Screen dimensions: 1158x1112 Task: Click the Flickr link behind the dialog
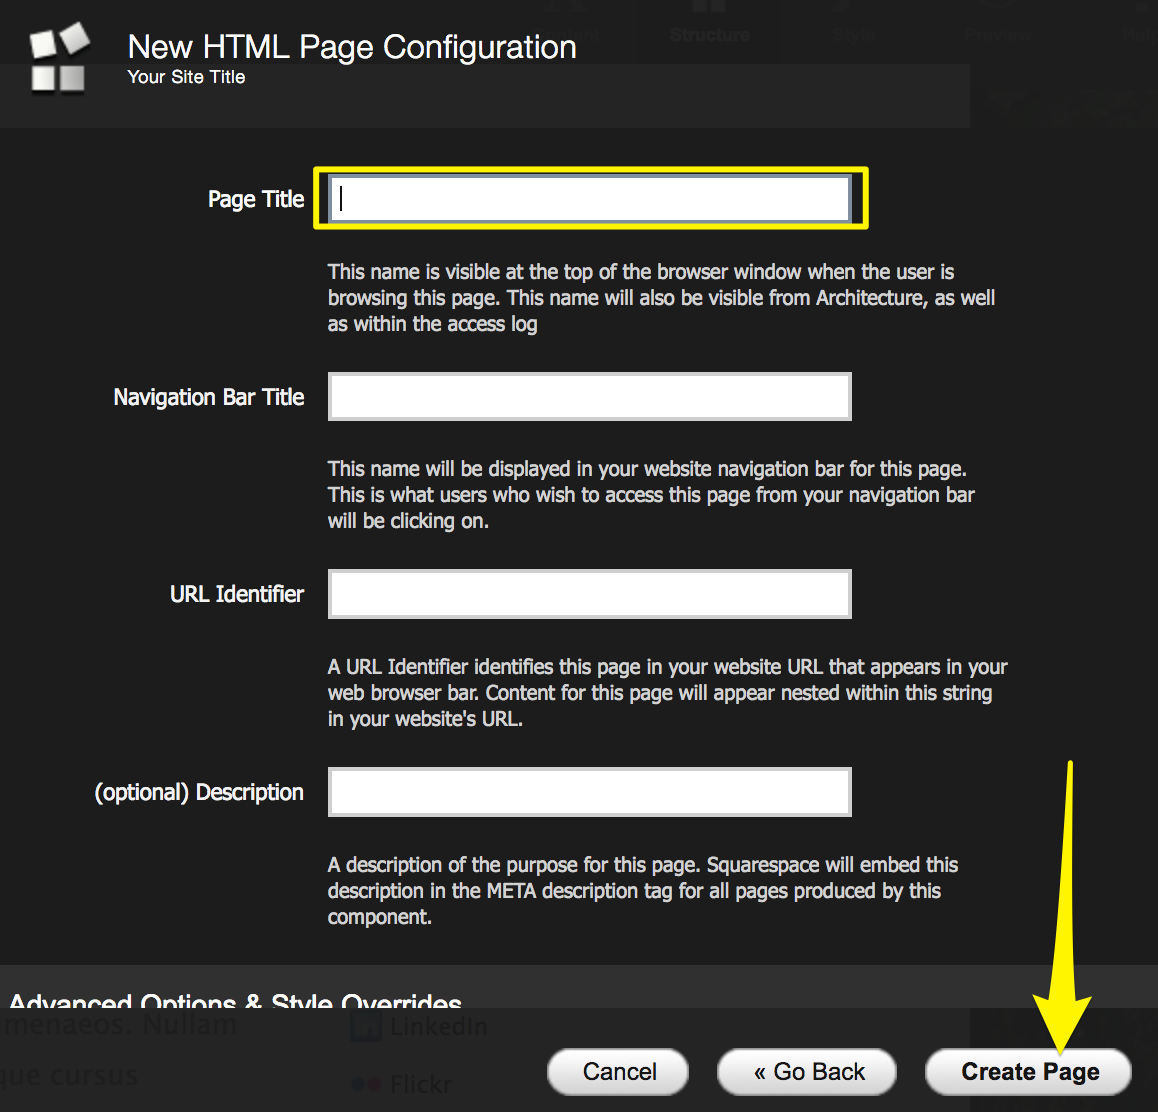420,1084
